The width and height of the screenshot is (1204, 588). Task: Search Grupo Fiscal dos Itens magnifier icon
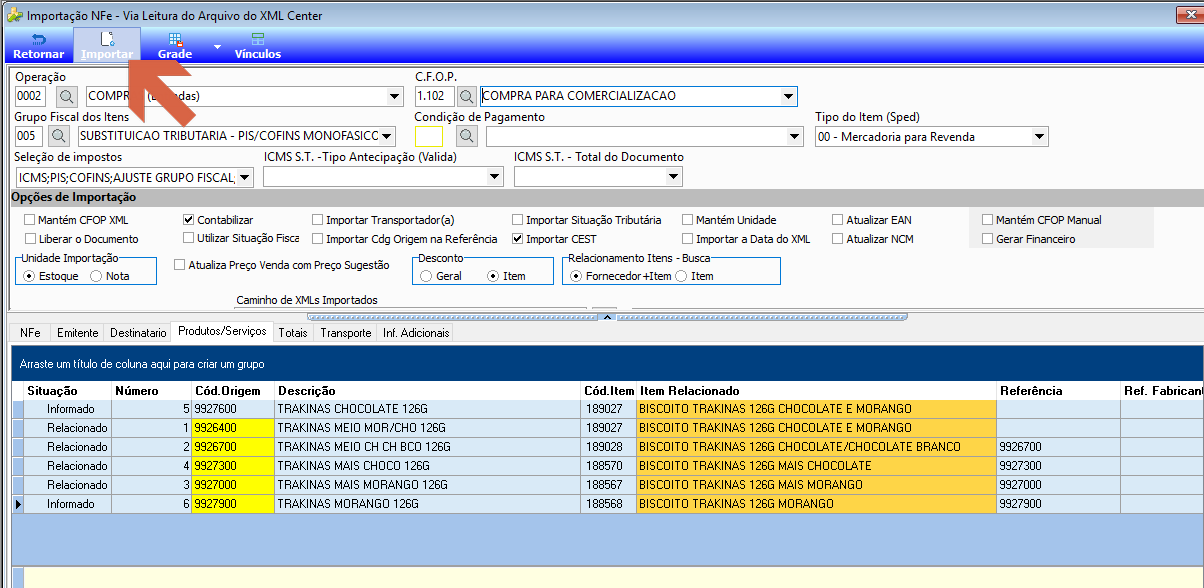tap(60, 136)
